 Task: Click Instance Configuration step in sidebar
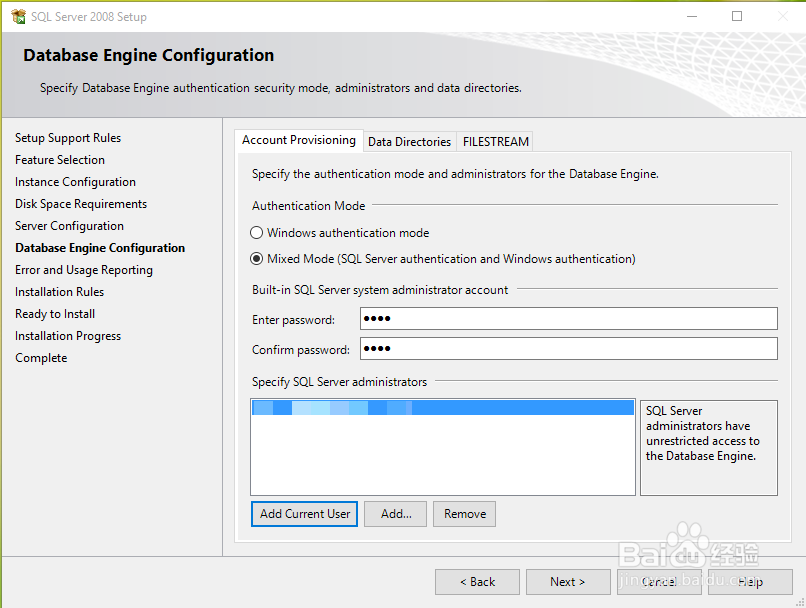pyautogui.click(x=75, y=182)
